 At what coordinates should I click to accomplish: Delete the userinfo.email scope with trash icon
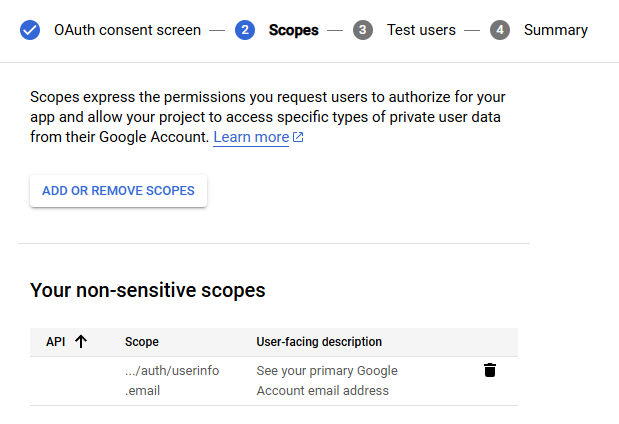[x=489, y=370]
